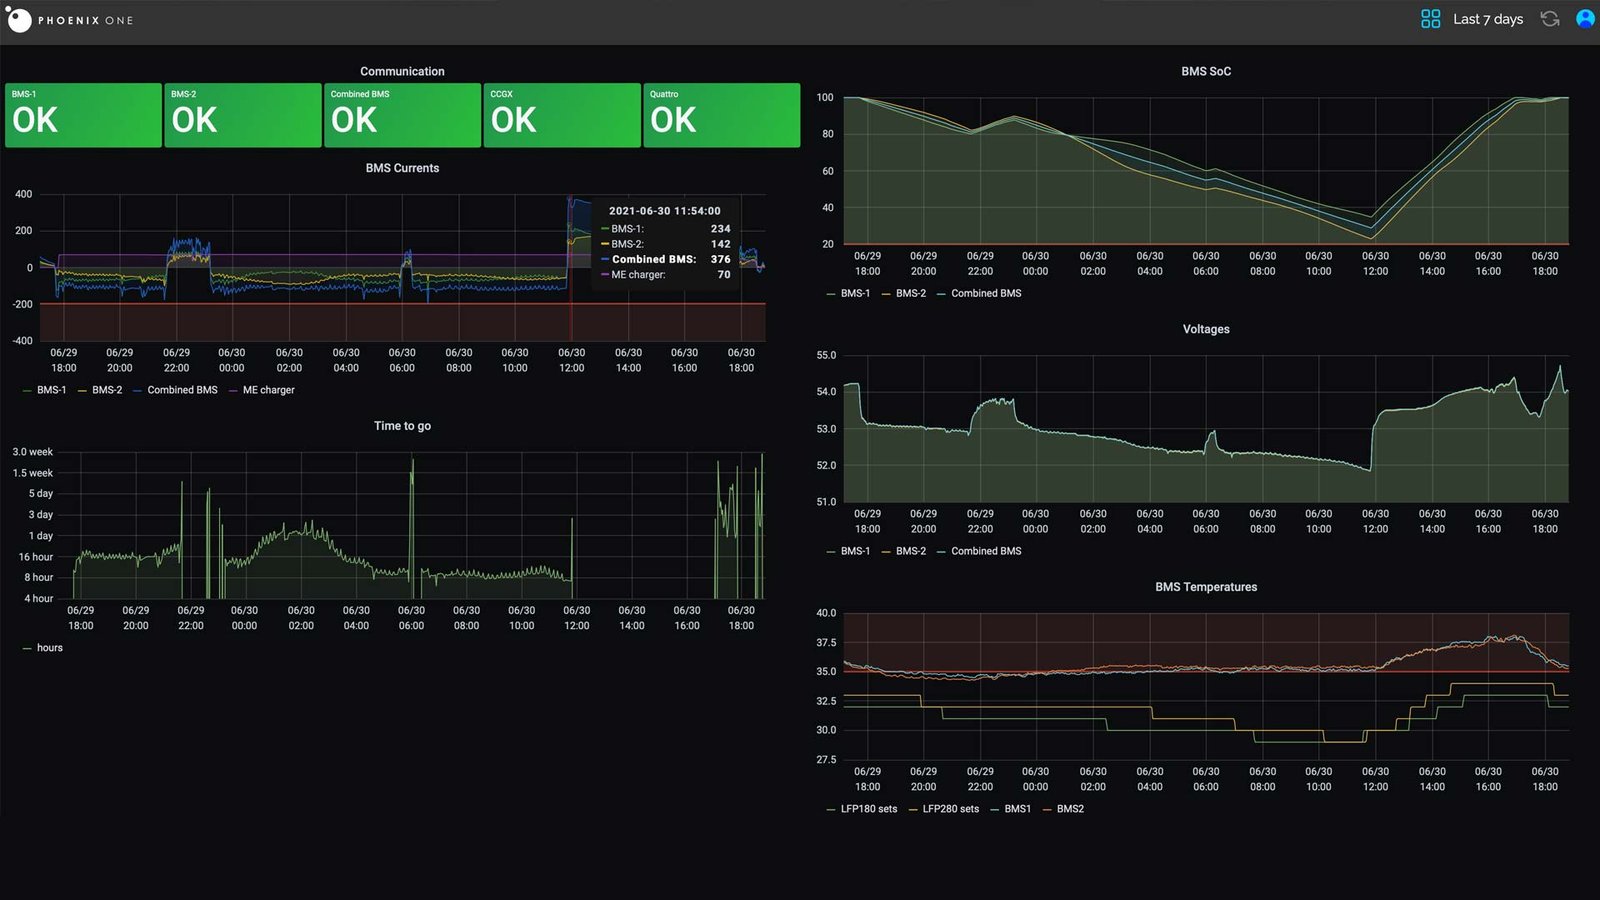Open the Time to go panel title

point(402,426)
